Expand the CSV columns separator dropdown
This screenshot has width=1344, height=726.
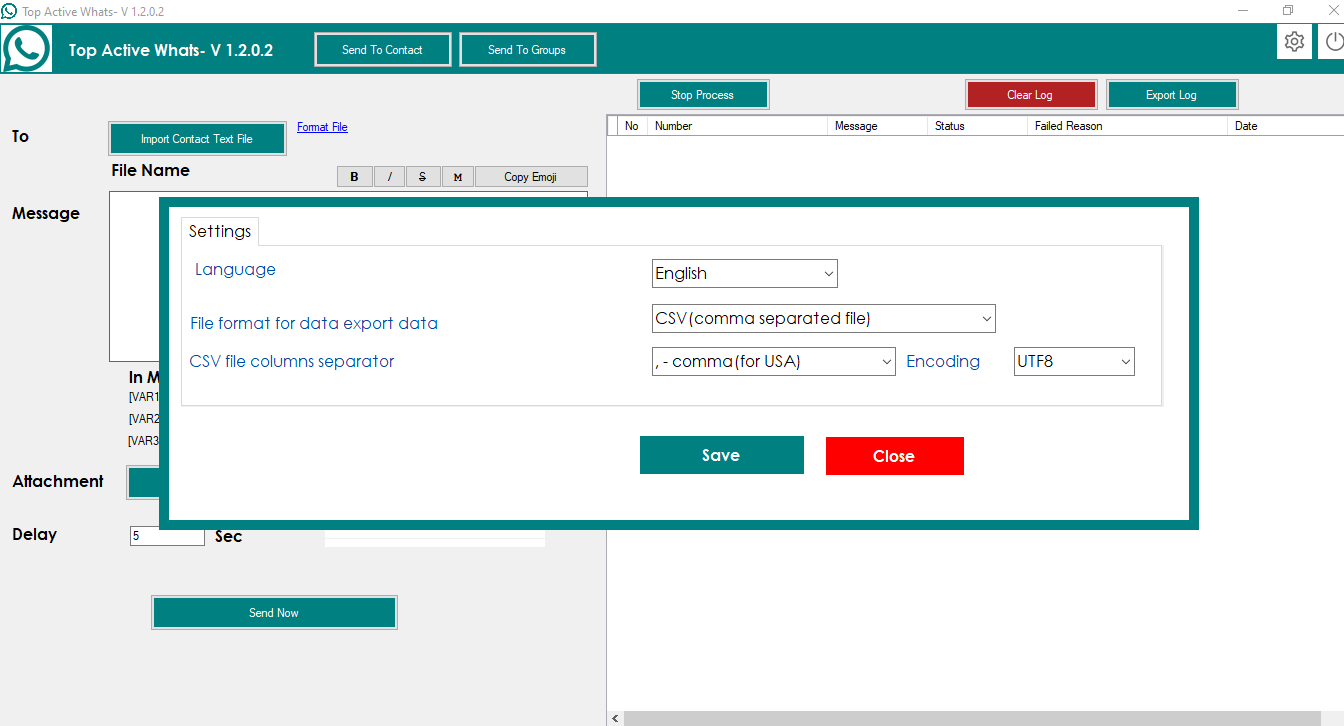[773, 361]
